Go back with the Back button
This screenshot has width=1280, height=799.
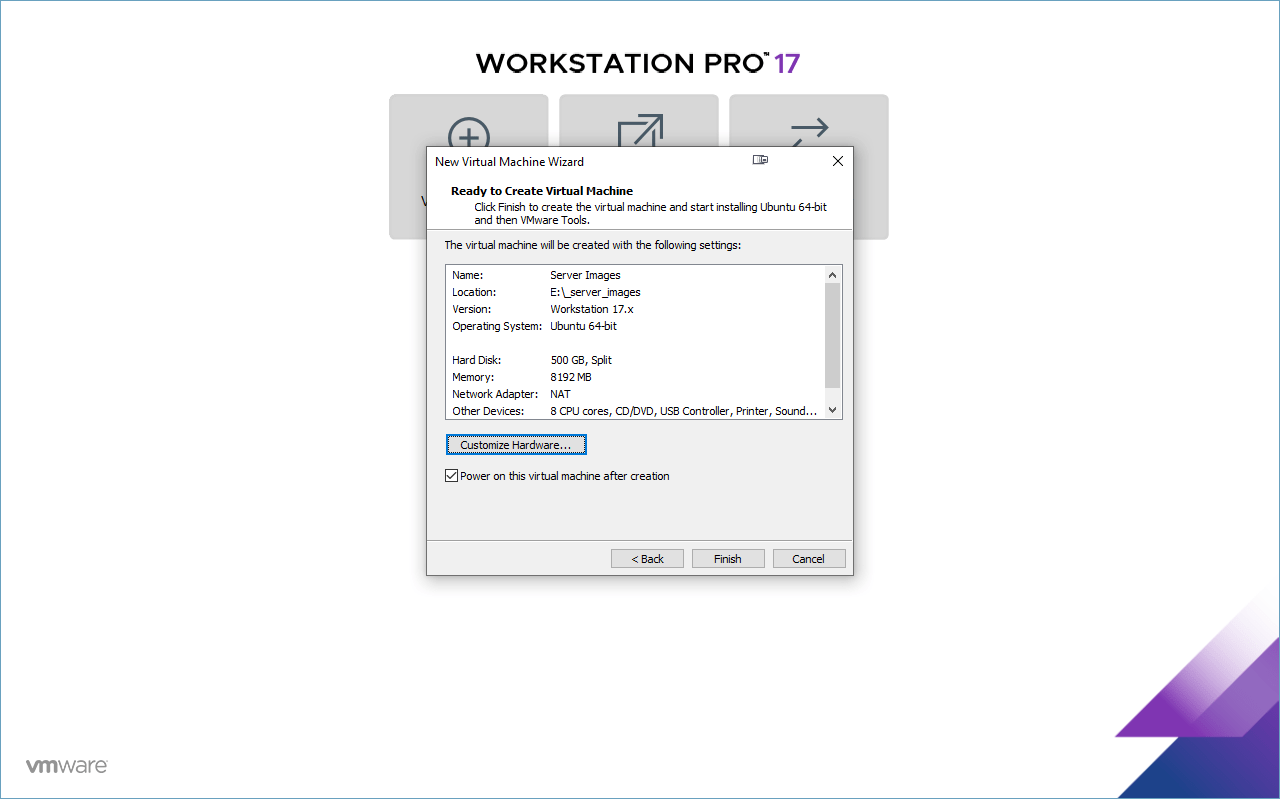pyautogui.click(x=647, y=559)
